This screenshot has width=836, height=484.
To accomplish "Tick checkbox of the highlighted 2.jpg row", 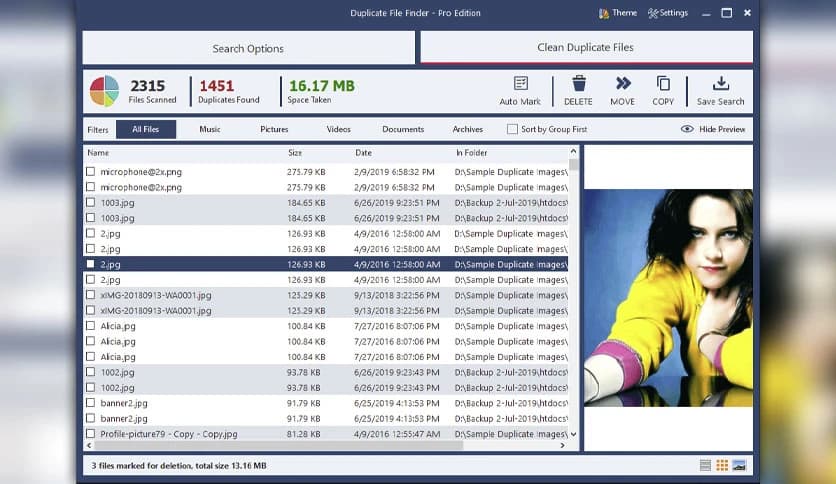I will 91,264.
